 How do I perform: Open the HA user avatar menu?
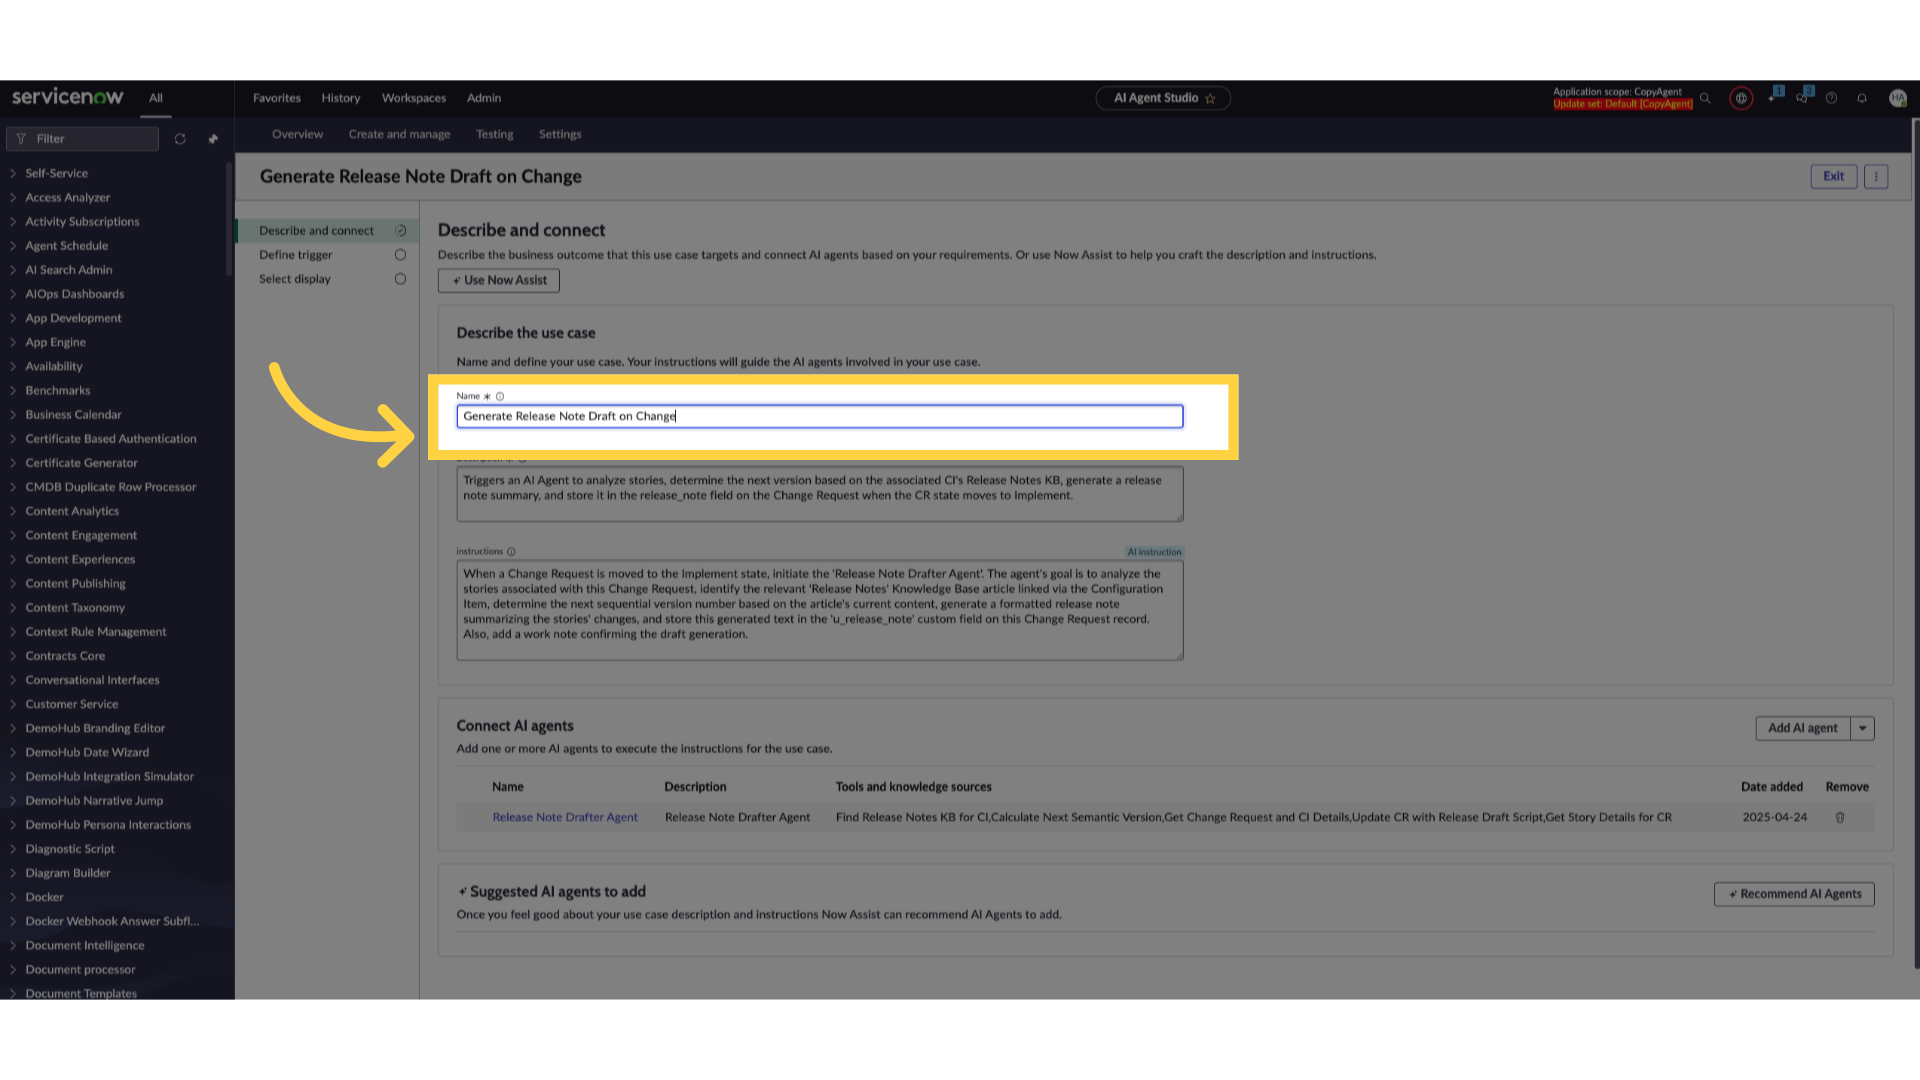(x=1898, y=98)
